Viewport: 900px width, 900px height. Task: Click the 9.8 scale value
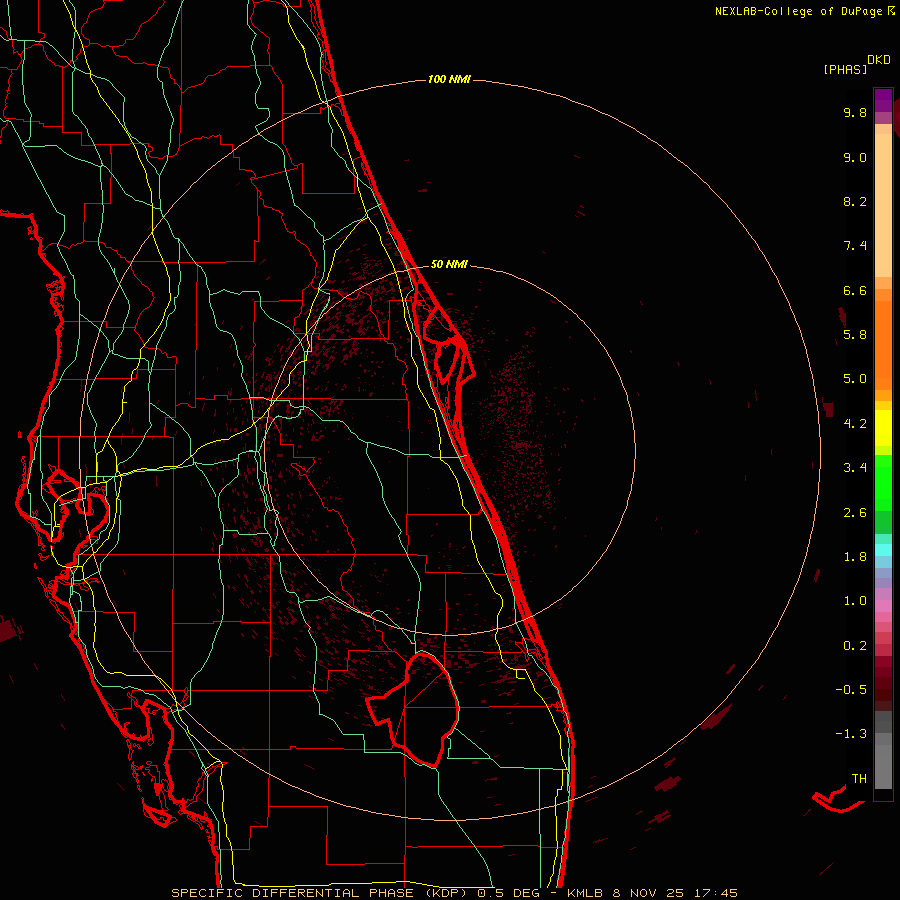(x=855, y=112)
